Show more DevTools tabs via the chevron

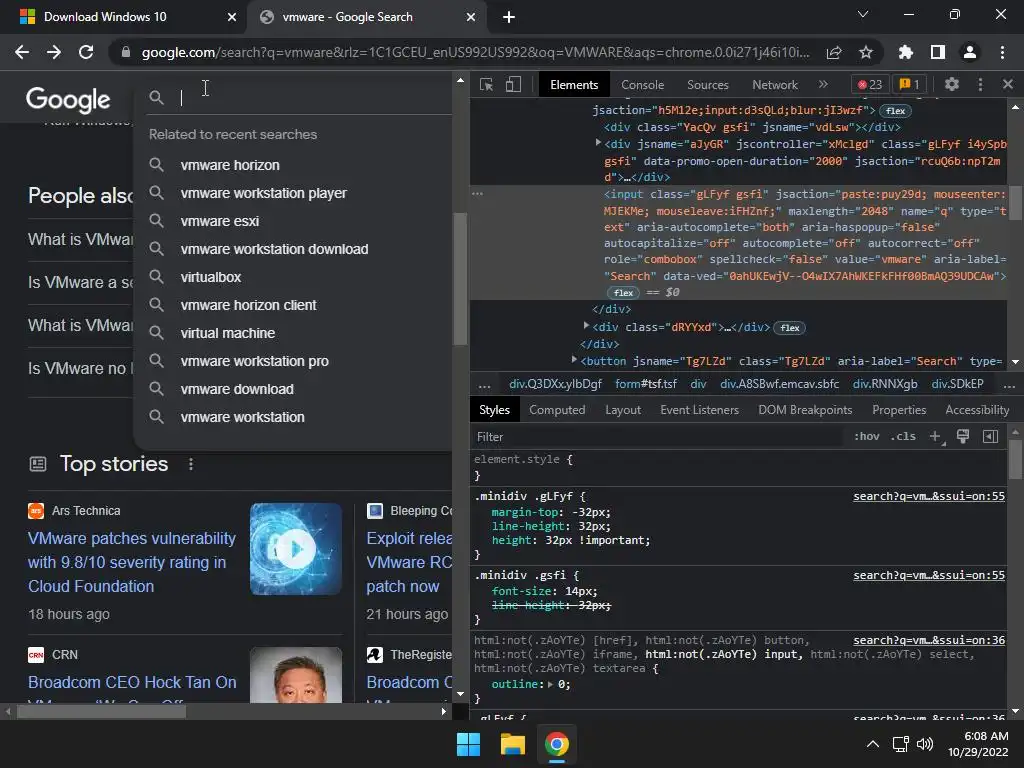point(823,84)
